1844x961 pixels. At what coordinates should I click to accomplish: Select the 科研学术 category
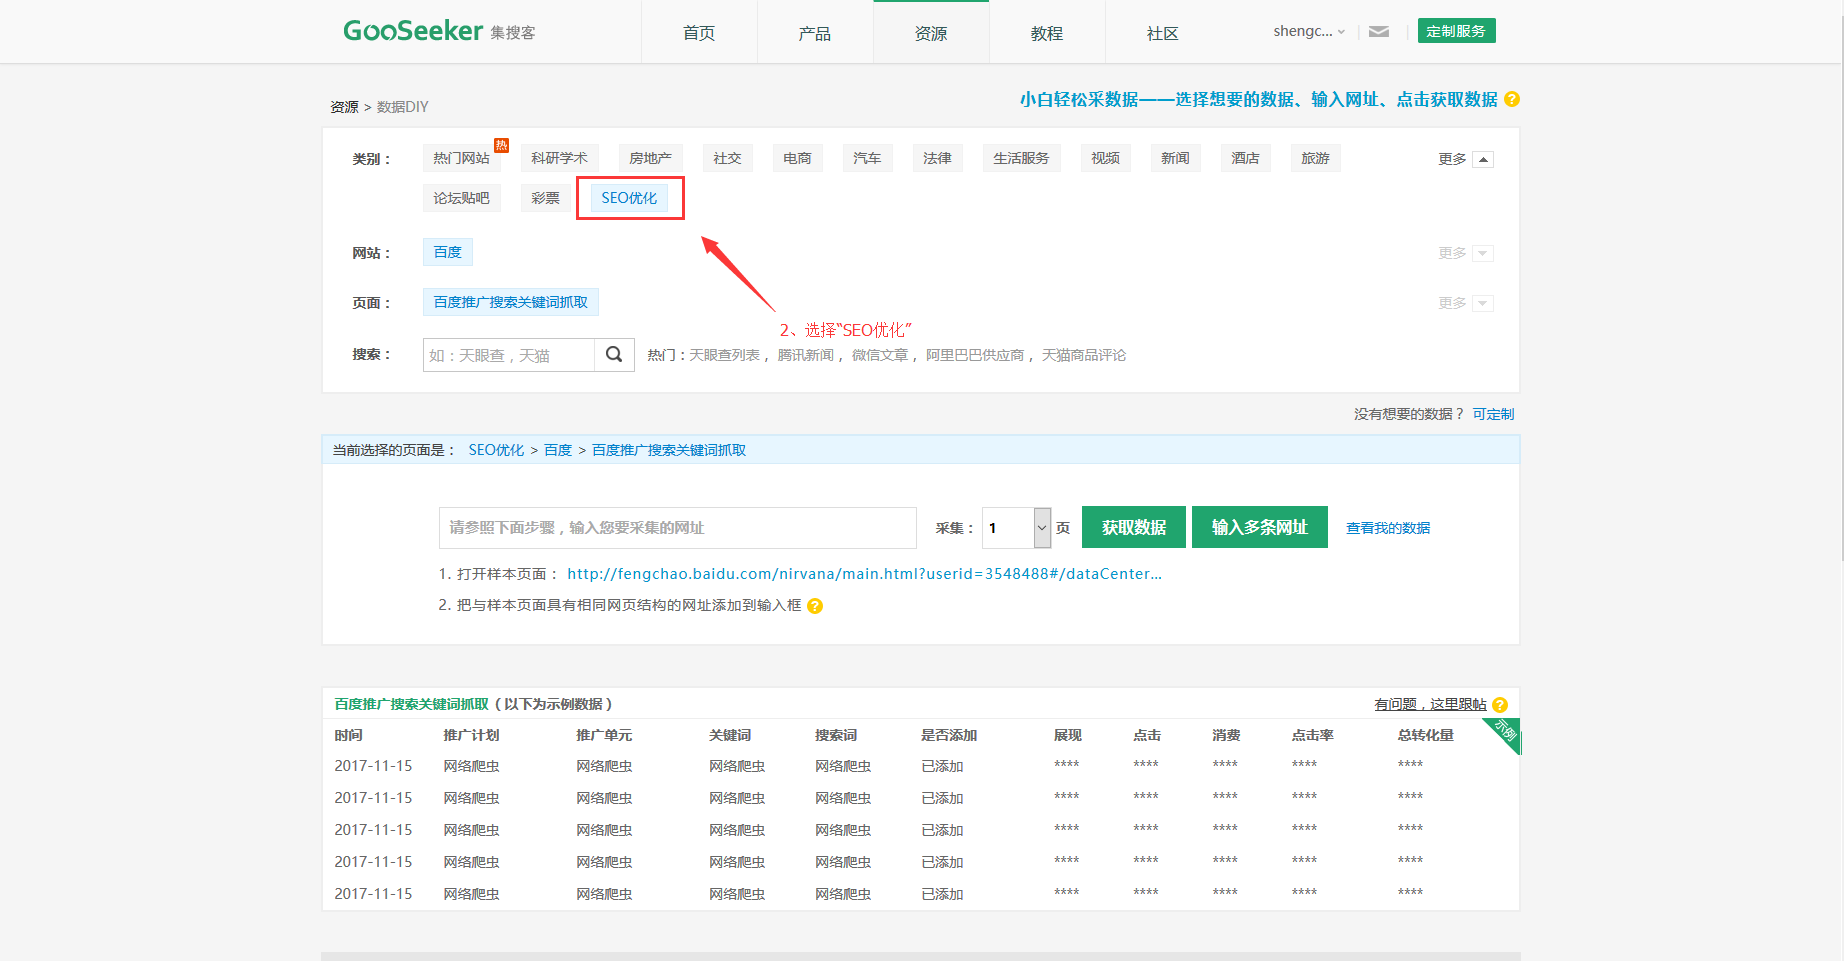tap(560, 158)
